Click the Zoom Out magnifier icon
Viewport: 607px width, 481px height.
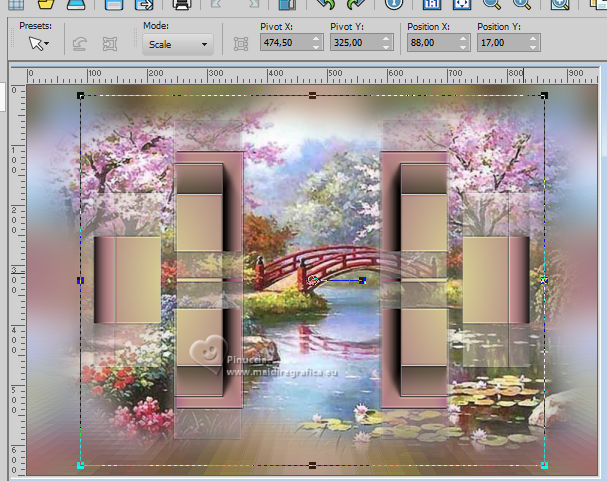492,4
